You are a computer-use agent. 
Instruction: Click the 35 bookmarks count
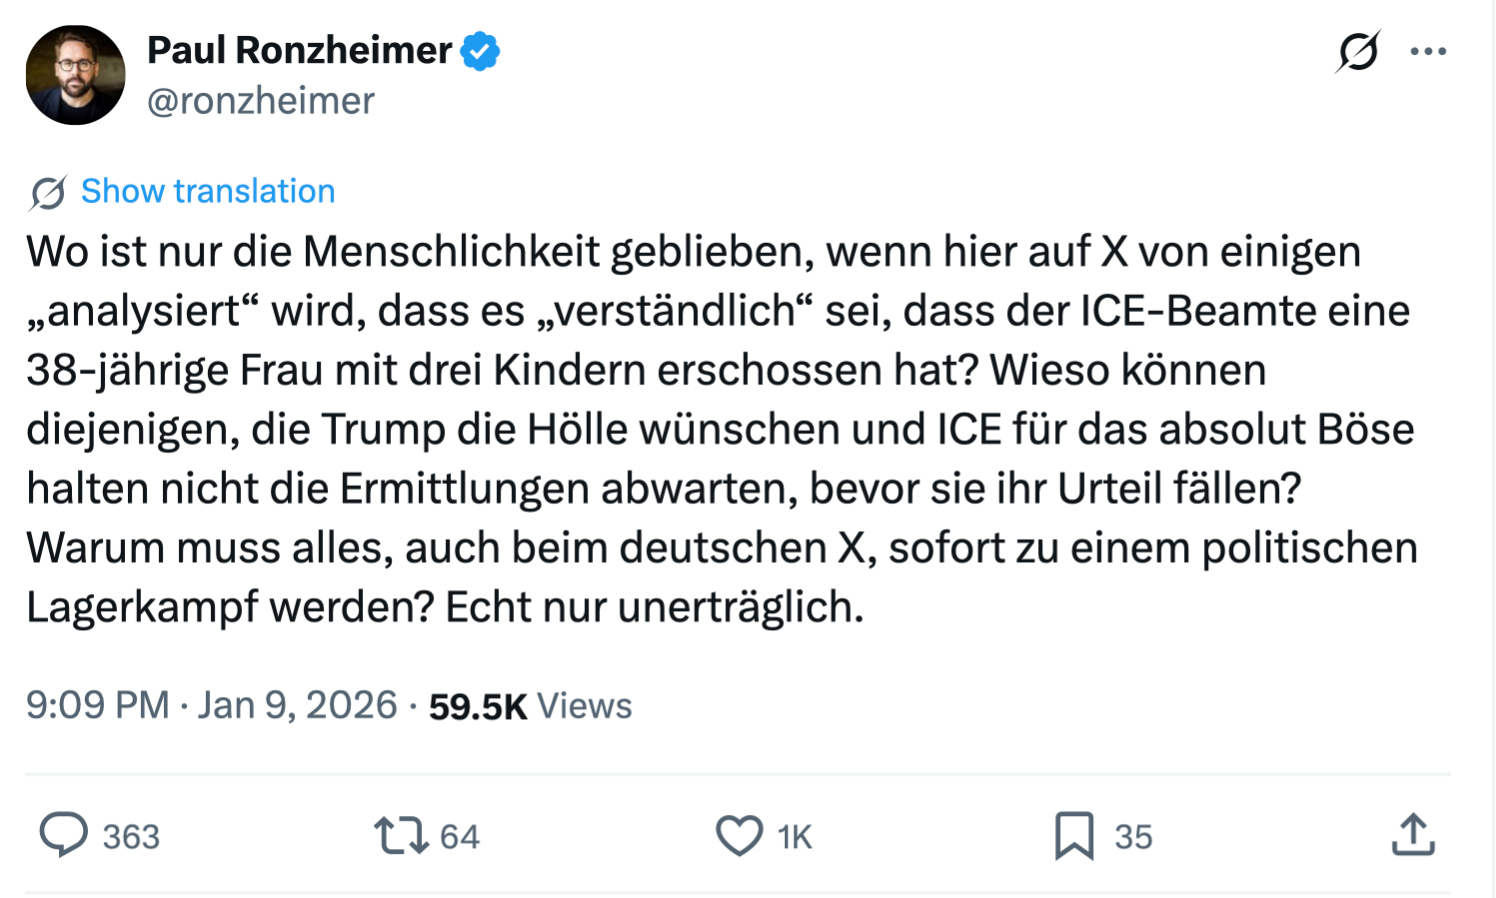tap(1134, 837)
